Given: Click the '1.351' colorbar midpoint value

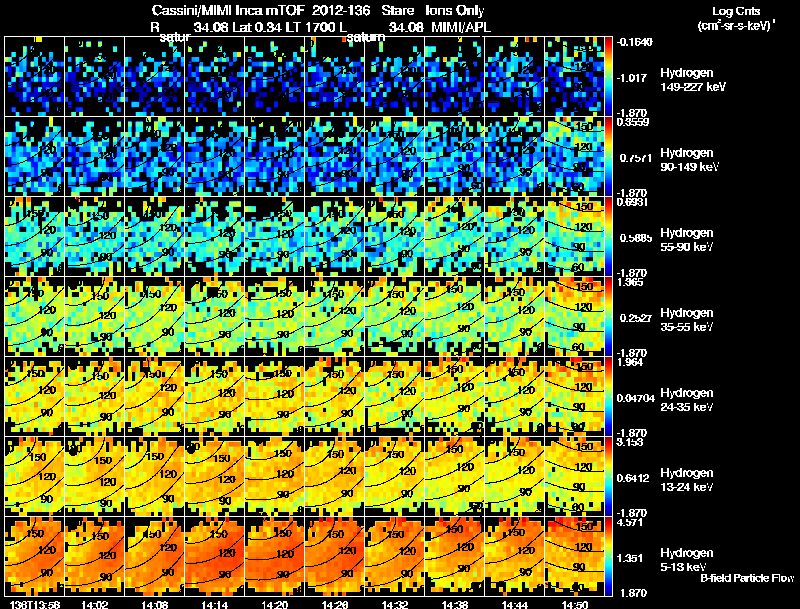Looking at the screenshot, I should 630,558.
